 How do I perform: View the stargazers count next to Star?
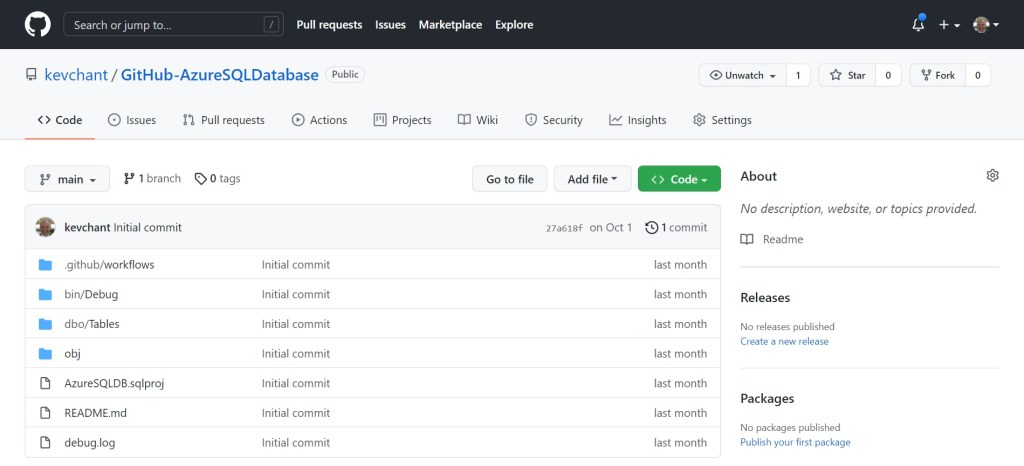[888, 75]
